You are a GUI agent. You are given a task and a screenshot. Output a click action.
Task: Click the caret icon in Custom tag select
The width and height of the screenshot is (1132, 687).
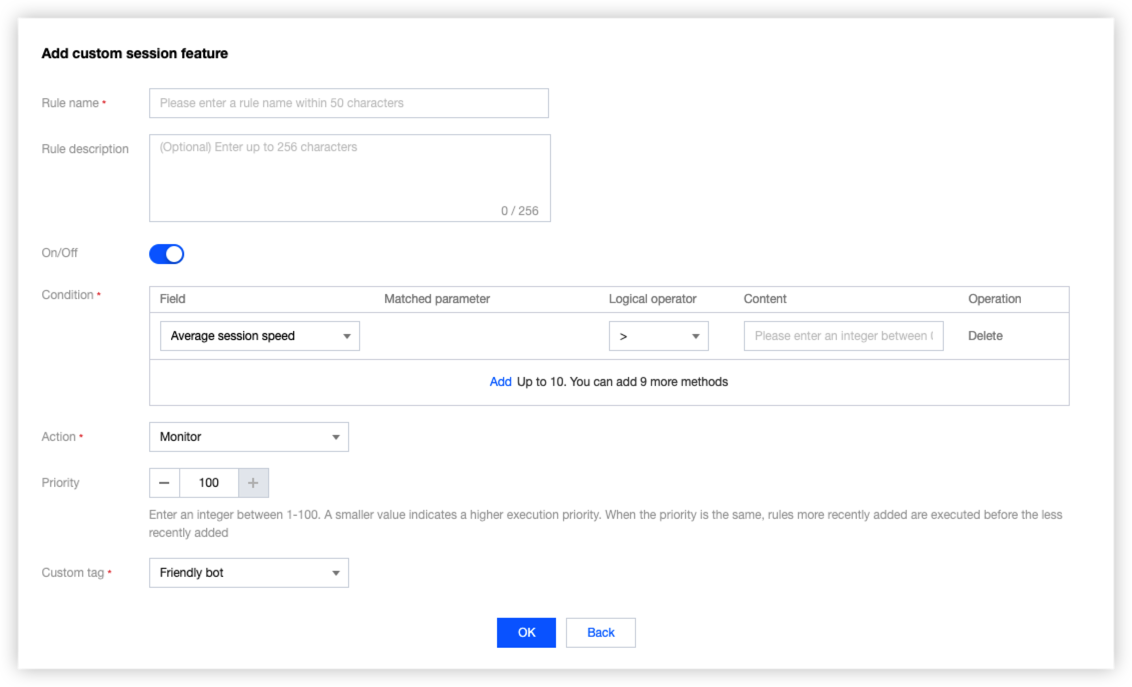click(336, 574)
